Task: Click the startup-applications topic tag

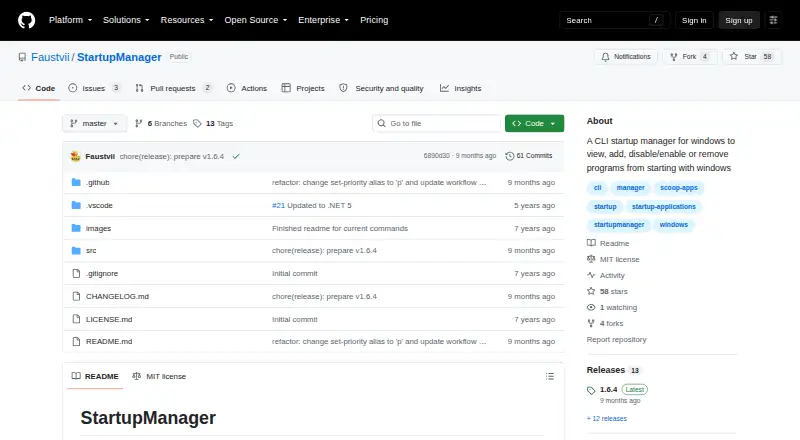Action: tap(664, 207)
